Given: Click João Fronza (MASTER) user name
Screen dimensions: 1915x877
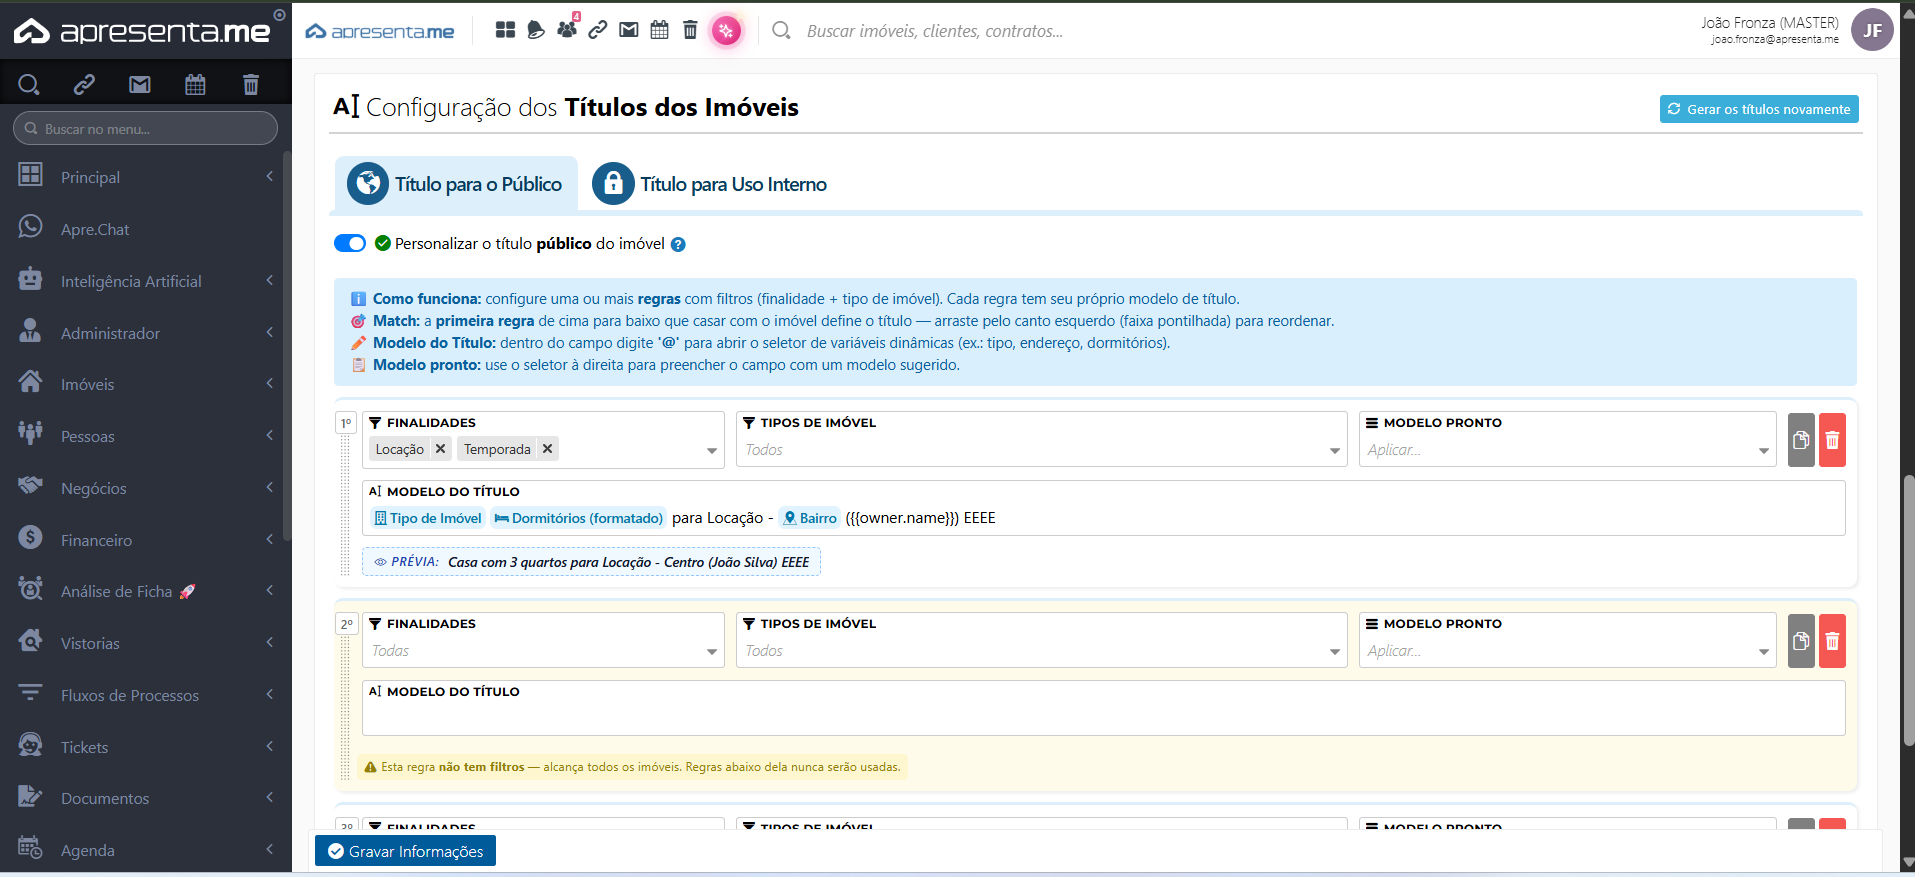Looking at the screenshot, I should [x=1770, y=22].
